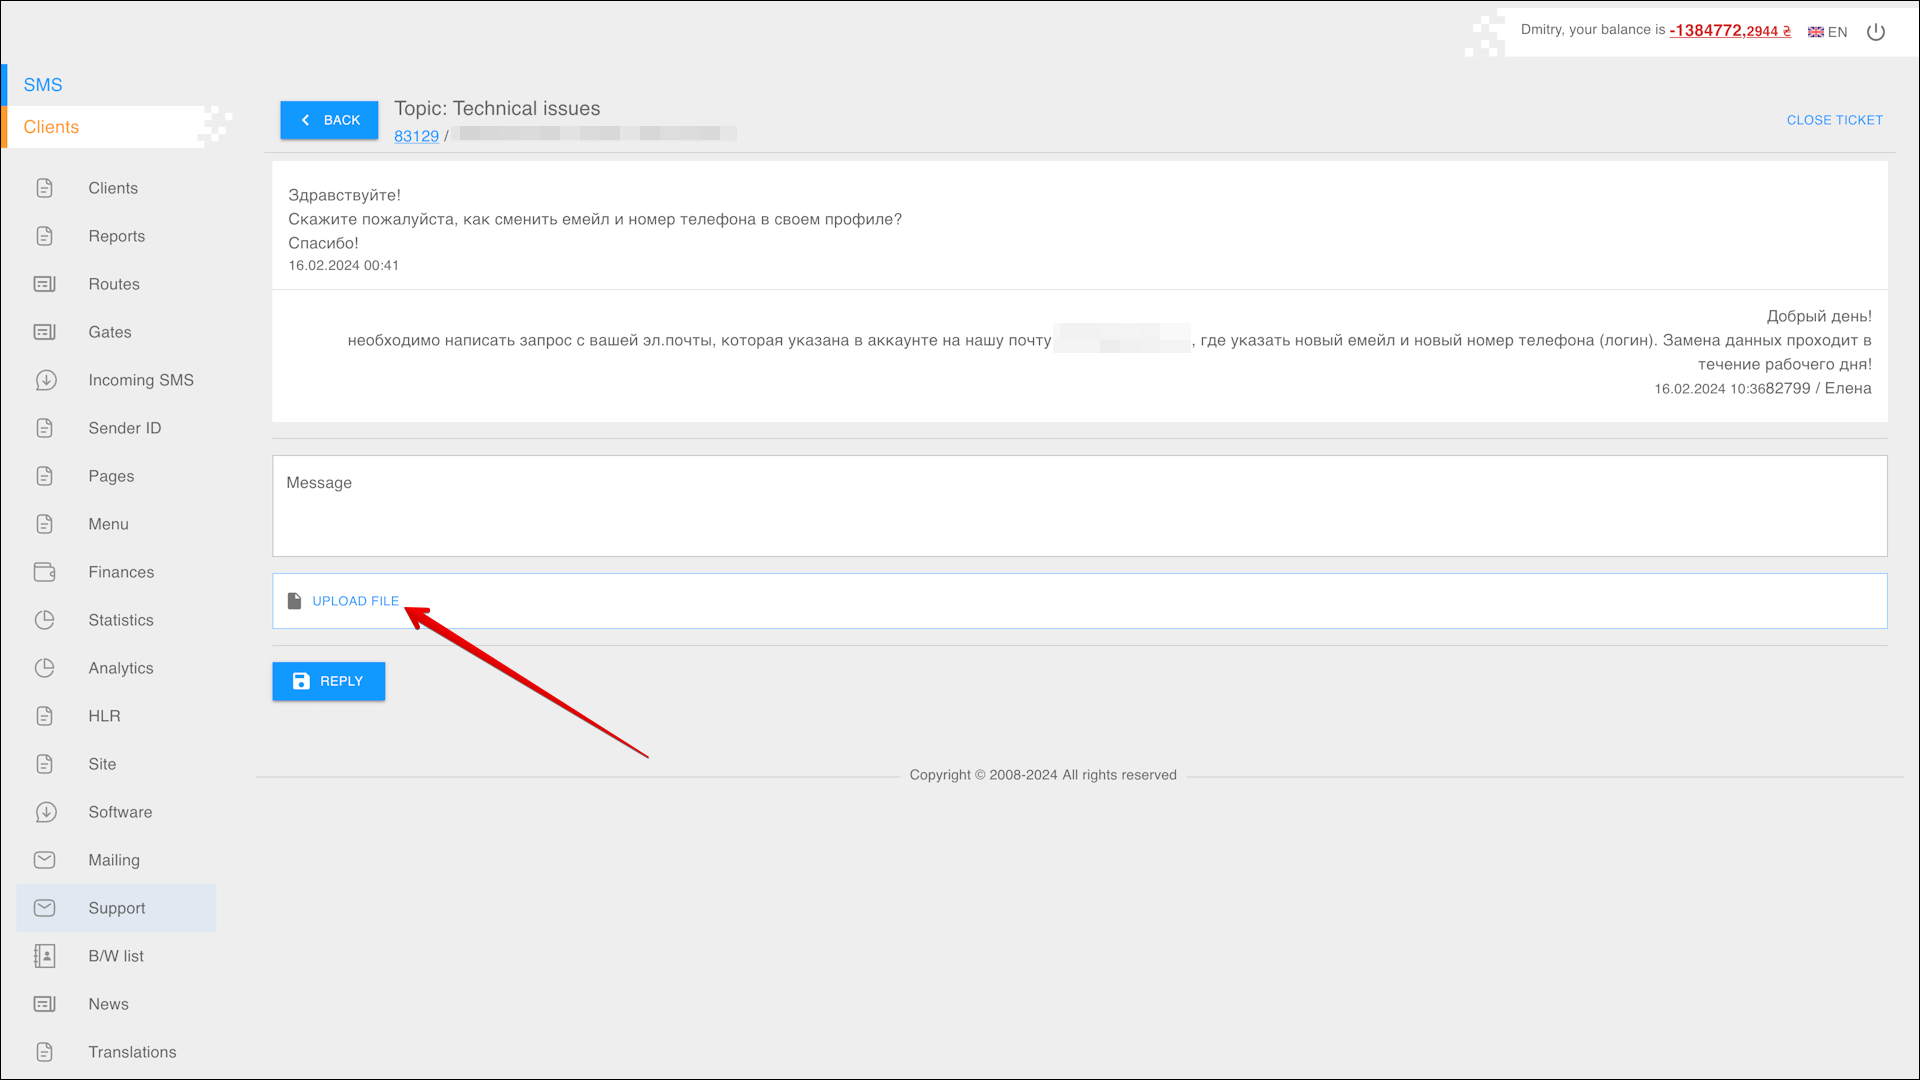Screen dimensions: 1920x1080
Task: Click the Software download icon
Action: [x=45, y=812]
